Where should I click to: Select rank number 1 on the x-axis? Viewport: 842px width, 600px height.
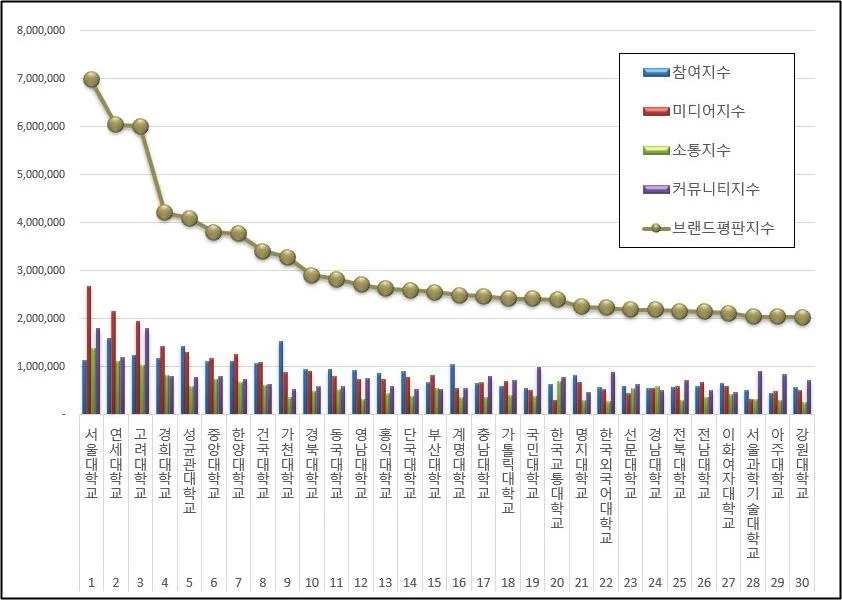coord(91,582)
